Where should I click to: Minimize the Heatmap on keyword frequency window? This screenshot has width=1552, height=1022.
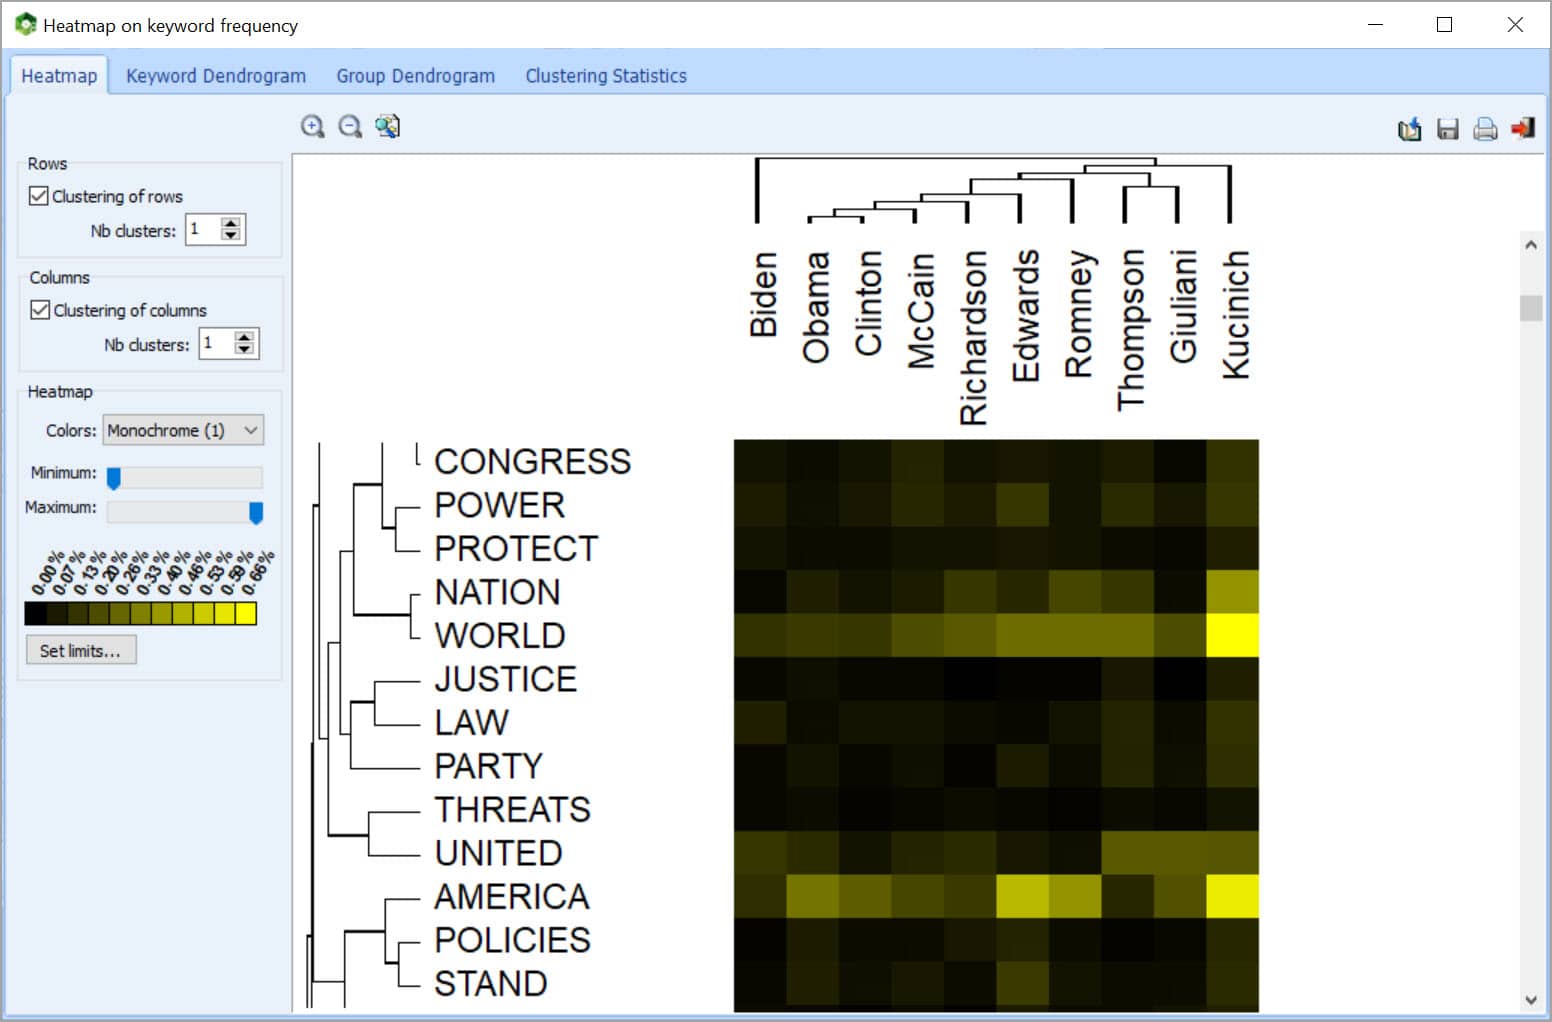pyautogui.click(x=1375, y=24)
